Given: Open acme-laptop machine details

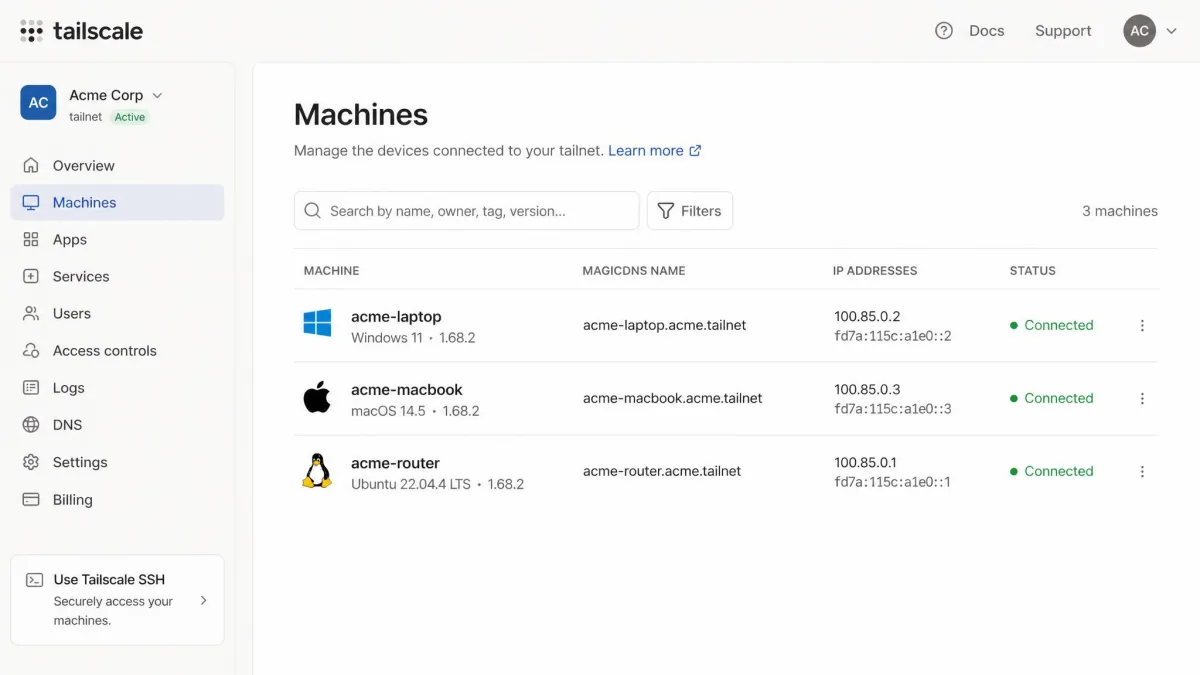Looking at the screenshot, I should pos(396,316).
